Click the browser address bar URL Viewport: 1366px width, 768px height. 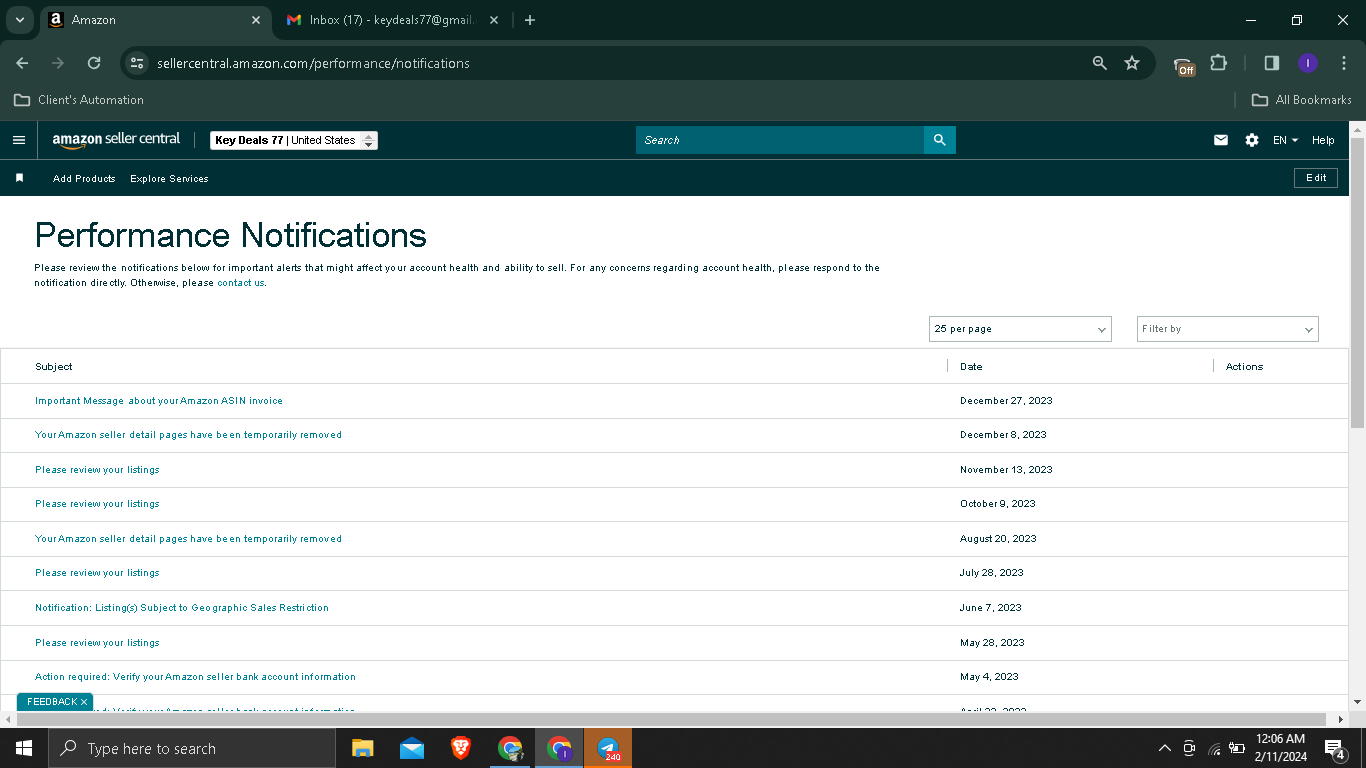313,63
